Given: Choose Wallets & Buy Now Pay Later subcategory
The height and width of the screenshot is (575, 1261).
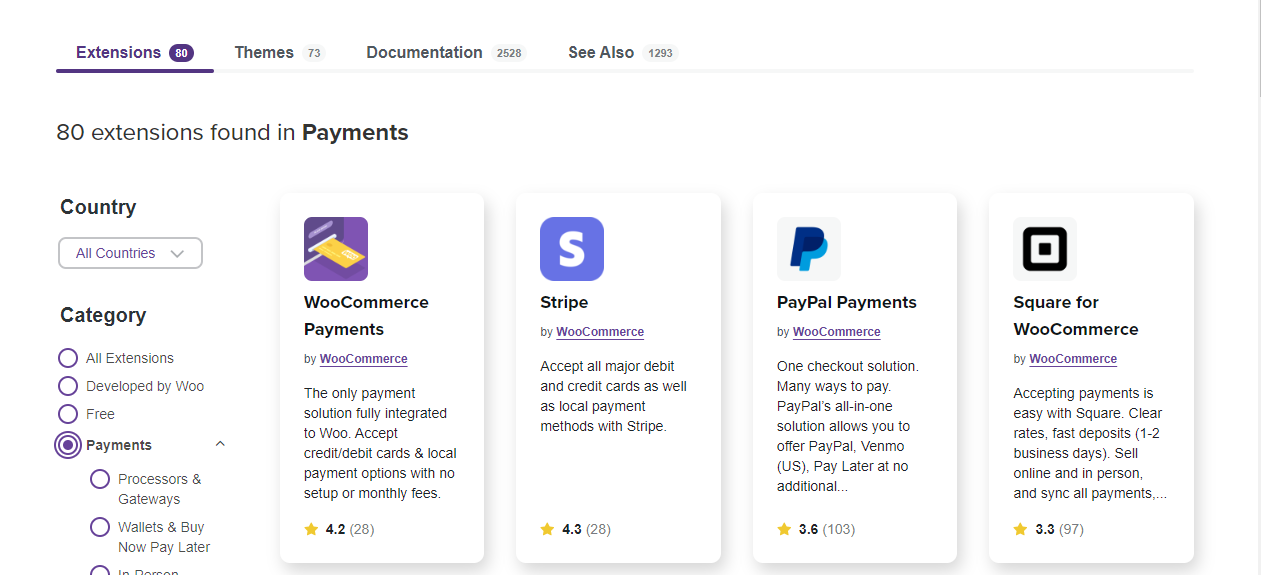Looking at the screenshot, I should (100, 527).
